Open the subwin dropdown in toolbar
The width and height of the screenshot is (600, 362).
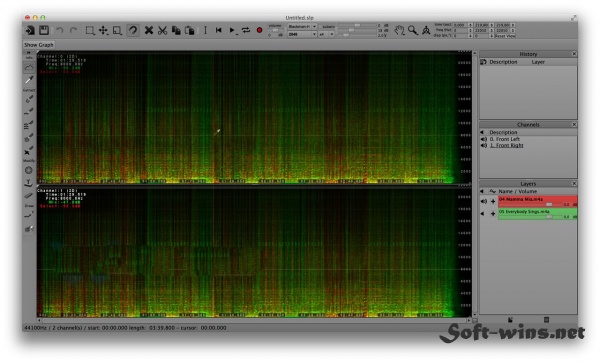326,34
